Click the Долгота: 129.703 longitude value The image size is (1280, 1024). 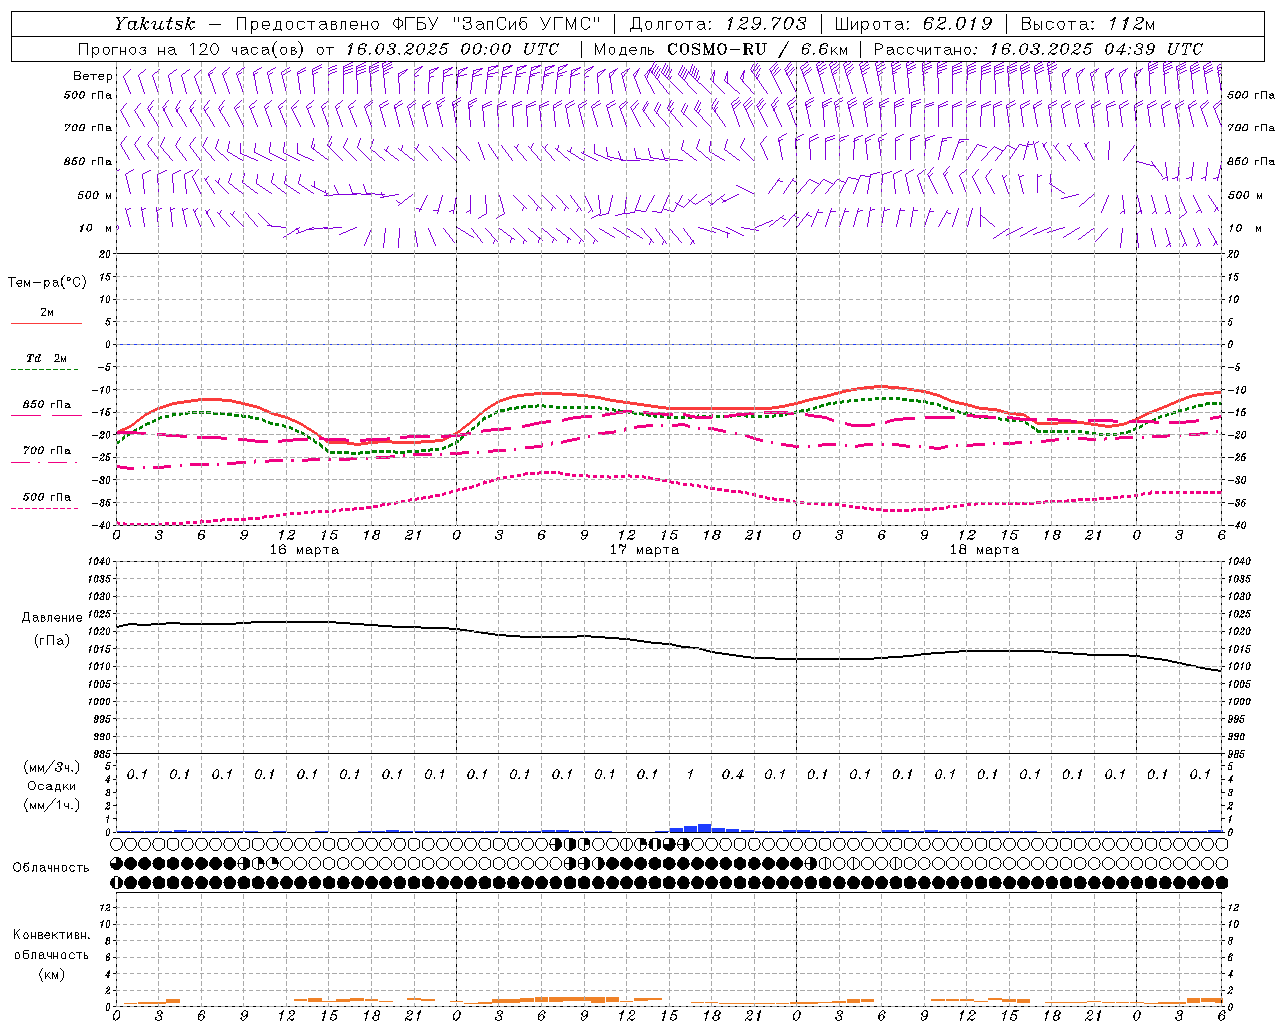pyautogui.click(x=718, y=24)
